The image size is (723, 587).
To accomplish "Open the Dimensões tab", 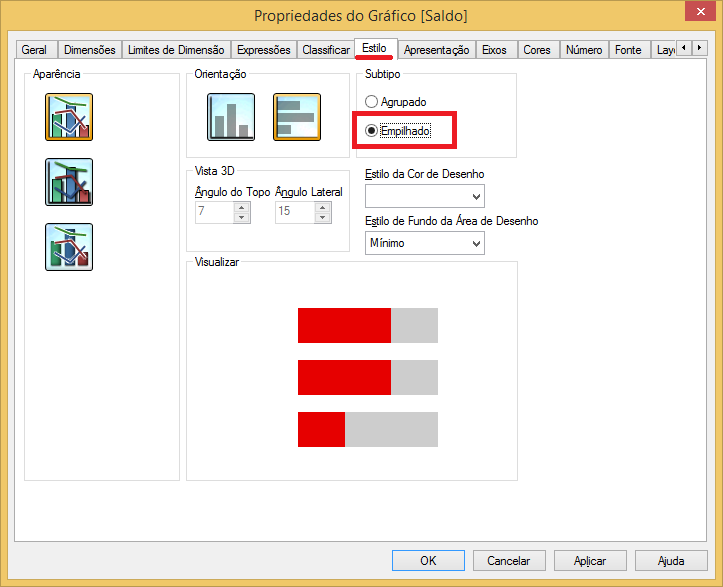I will (x=89, y=50).
